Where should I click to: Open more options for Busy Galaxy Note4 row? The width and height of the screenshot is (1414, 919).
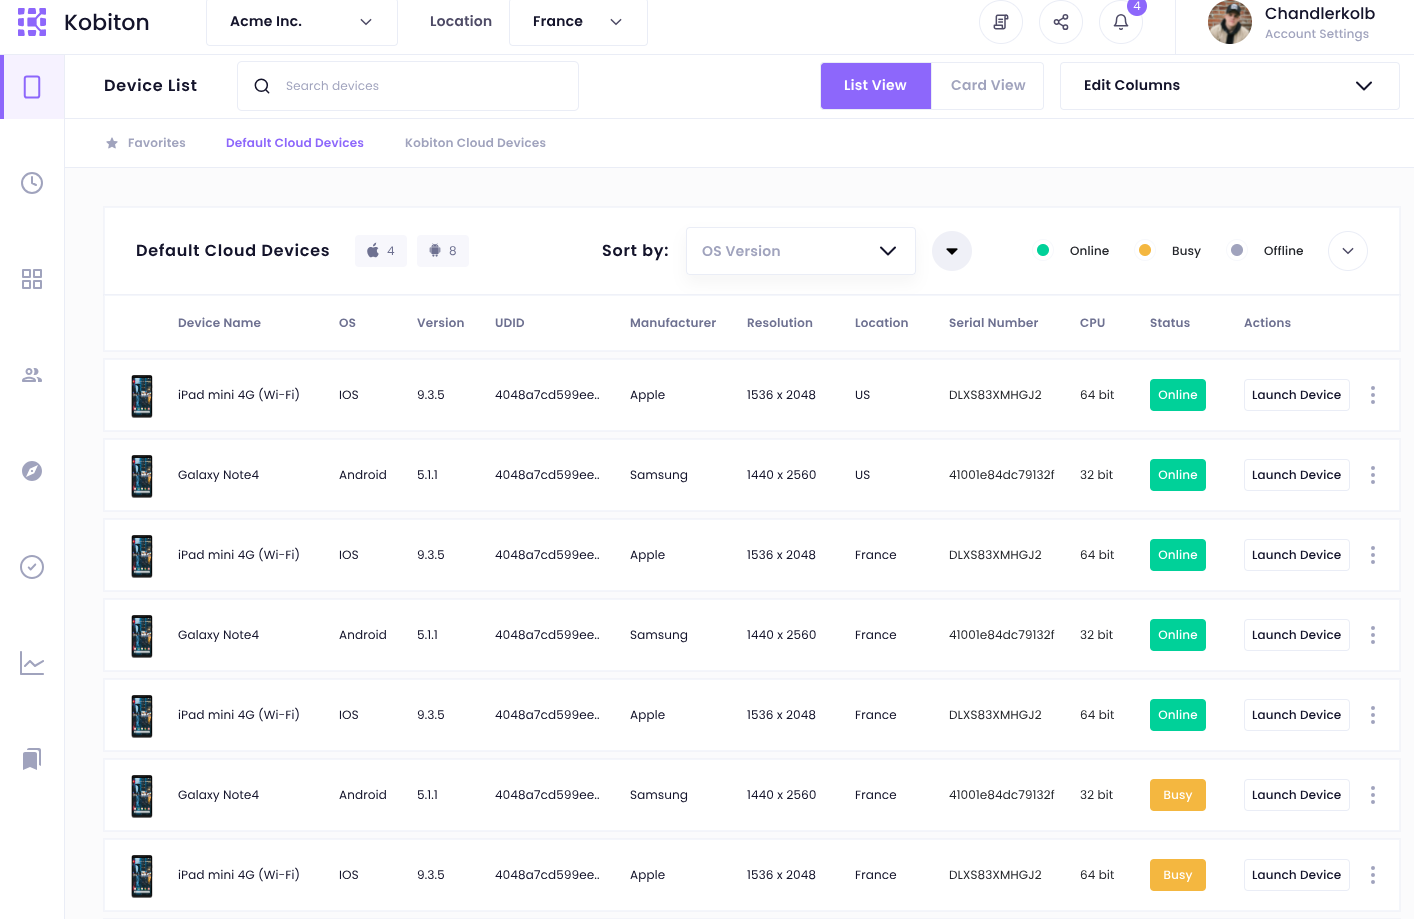click(1373, 795)
